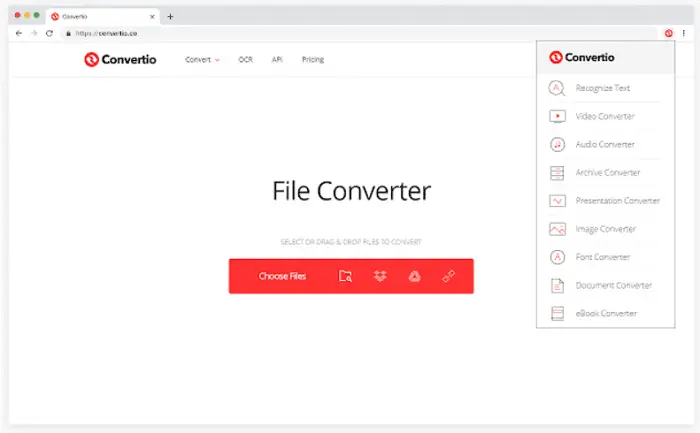Open Recognize Text from extension popup
The width and height of the screenshot is (700, 433).
pos(602,88)
